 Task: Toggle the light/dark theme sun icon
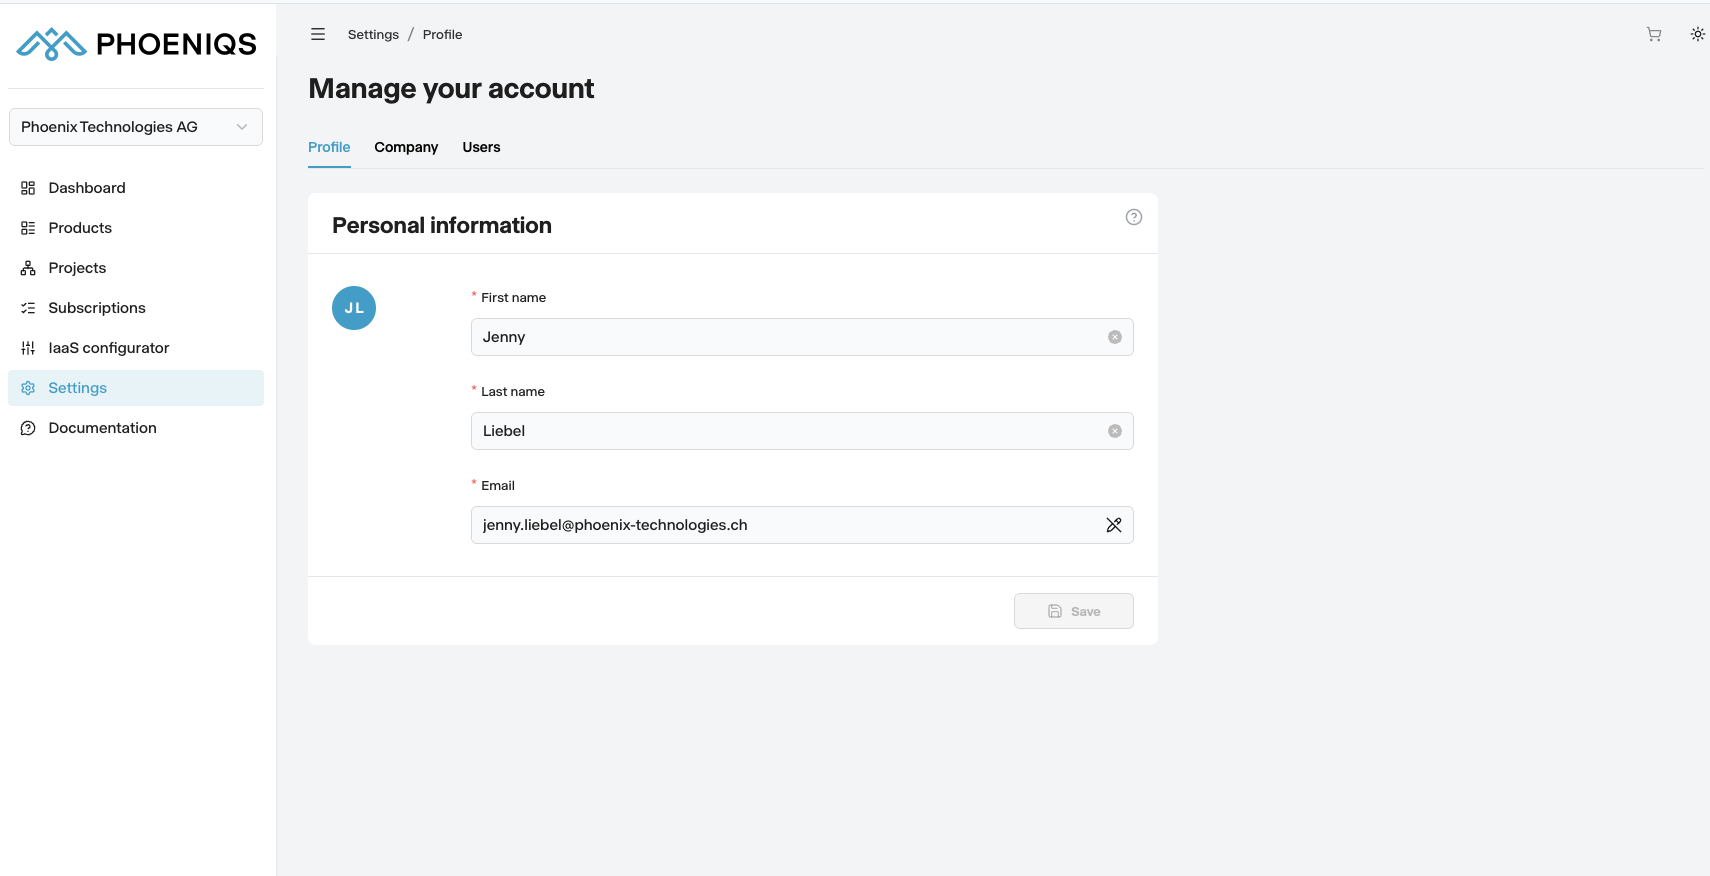click(1697, 34)
